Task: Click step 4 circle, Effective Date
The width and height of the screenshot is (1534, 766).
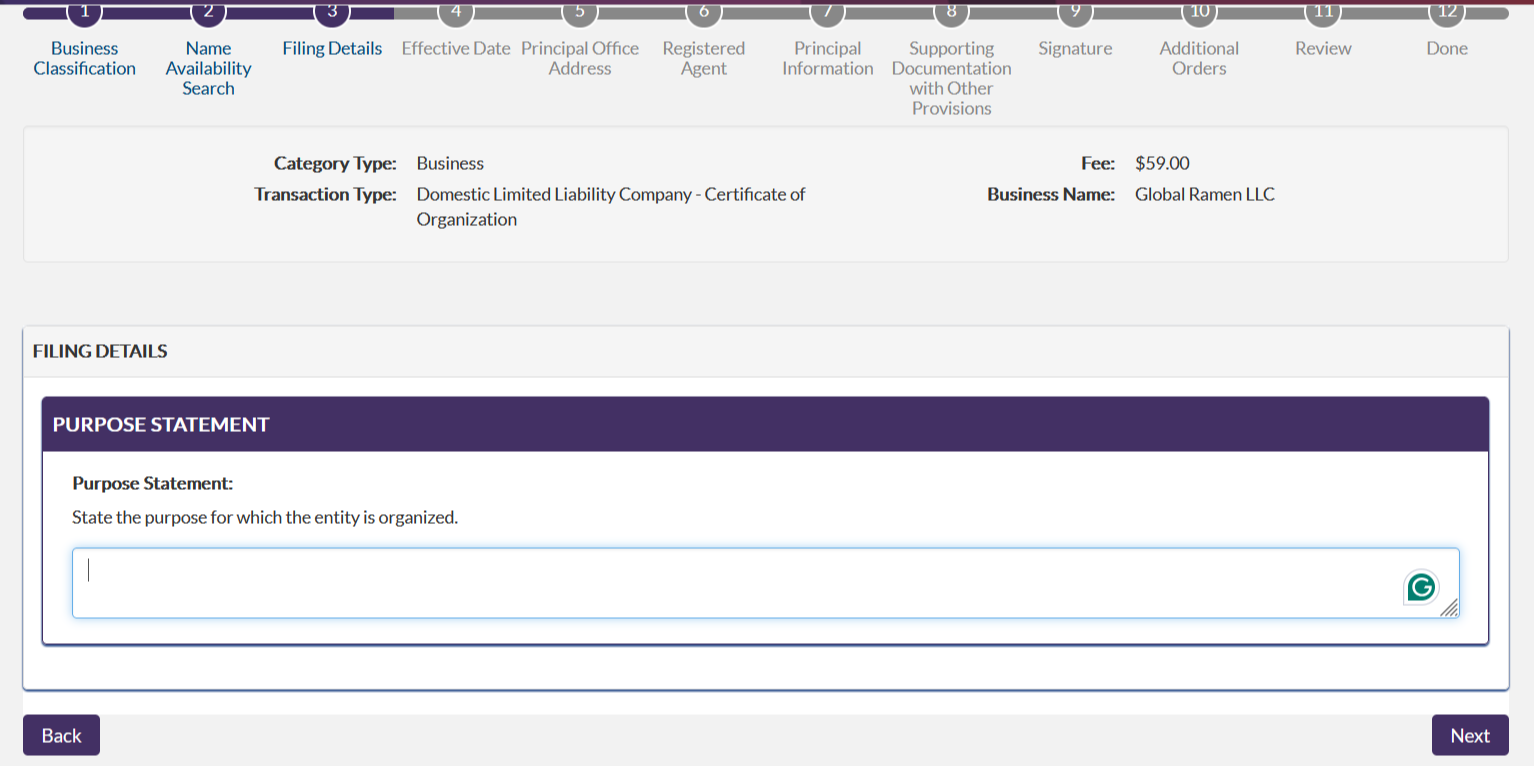Action: click(456, 11)
